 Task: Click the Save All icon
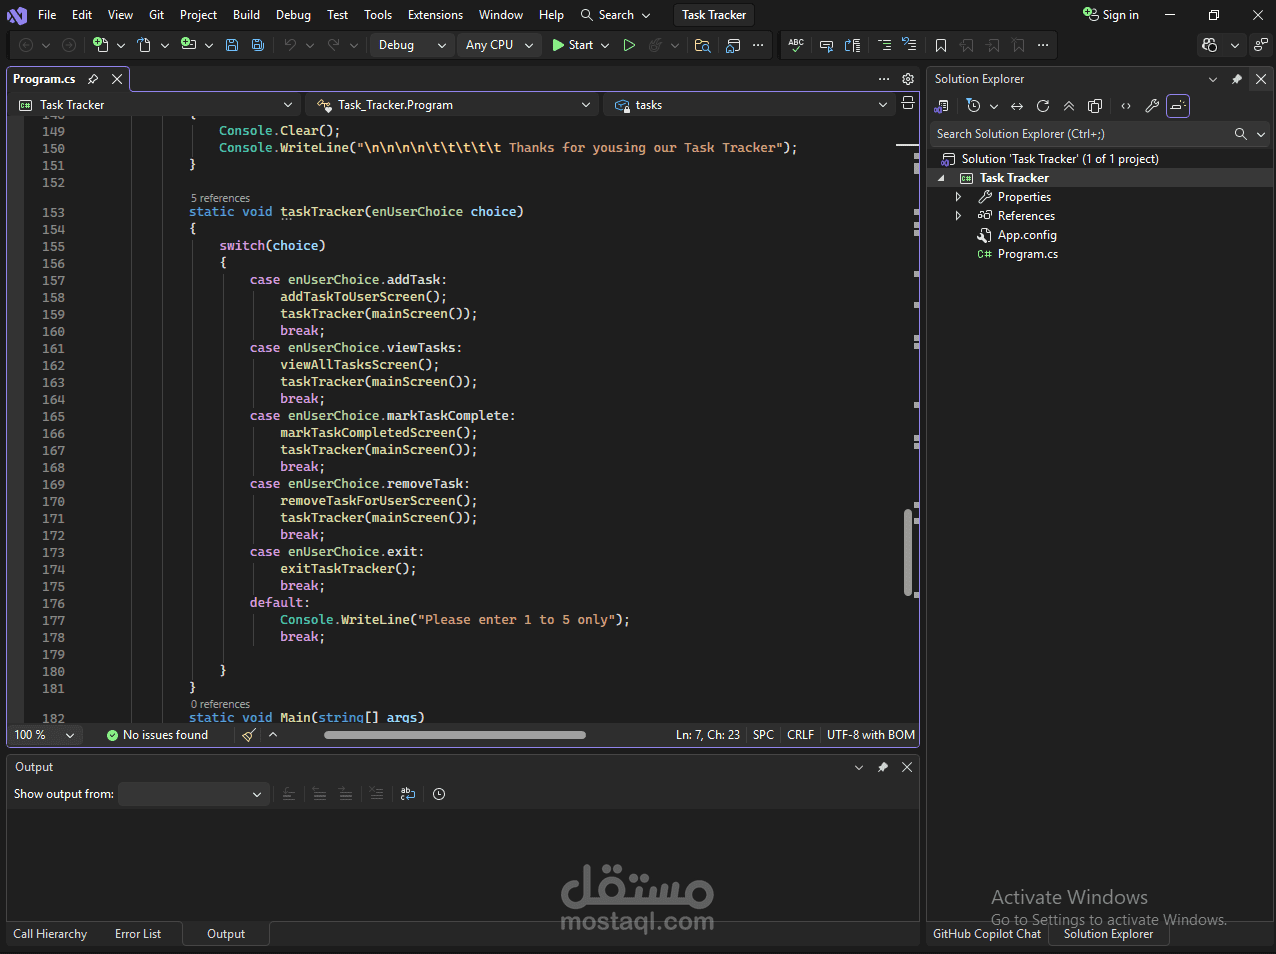258,45
